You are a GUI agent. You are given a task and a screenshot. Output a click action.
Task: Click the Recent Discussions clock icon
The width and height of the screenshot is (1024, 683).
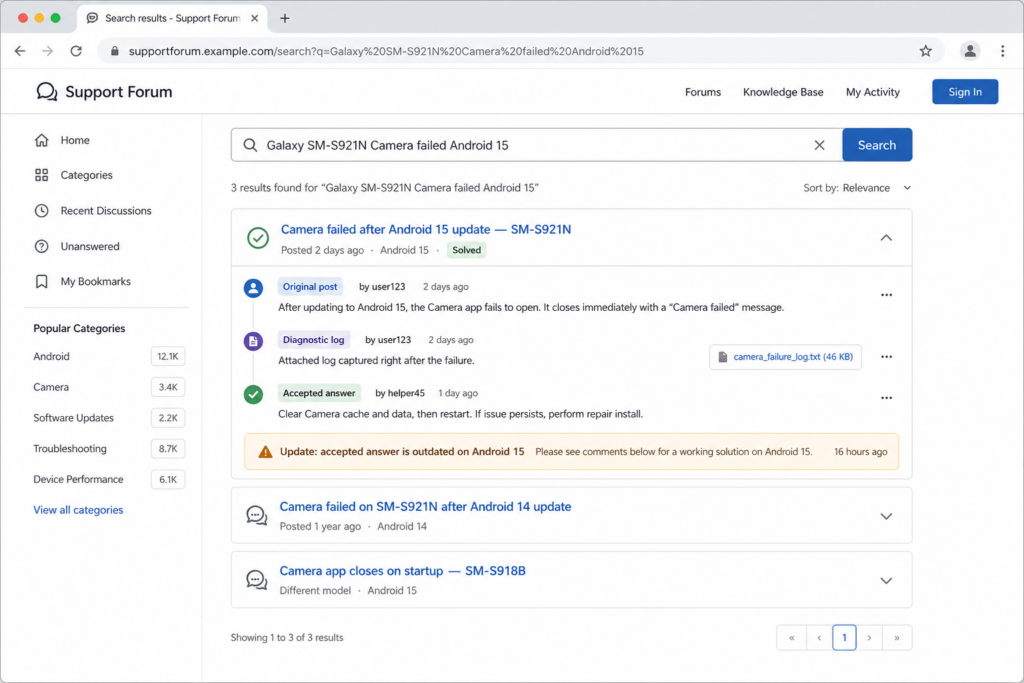coord(42,211)
